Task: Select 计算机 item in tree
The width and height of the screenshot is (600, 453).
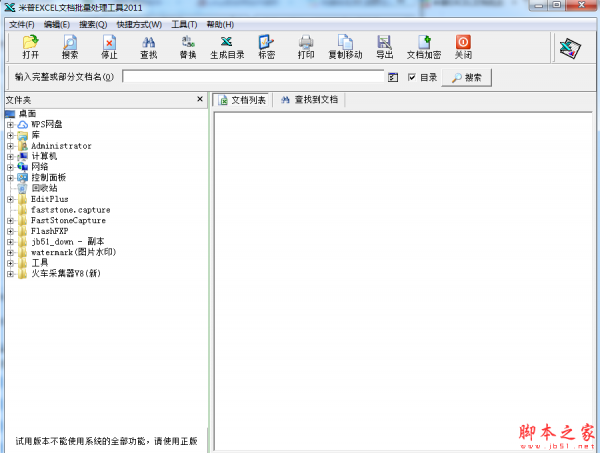Action: point(44,156)
